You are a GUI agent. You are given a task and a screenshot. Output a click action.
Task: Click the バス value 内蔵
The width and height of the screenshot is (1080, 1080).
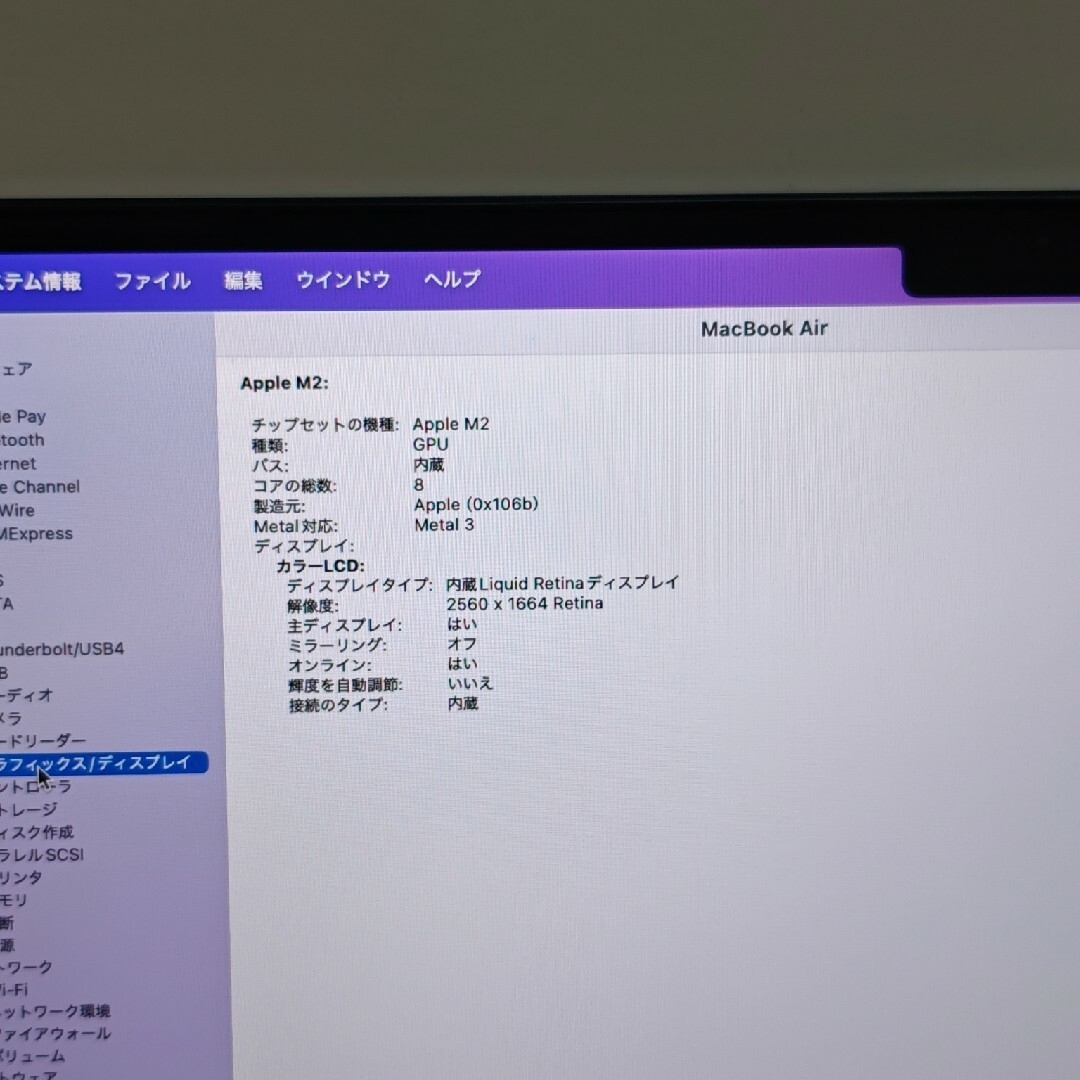[428, 465]
